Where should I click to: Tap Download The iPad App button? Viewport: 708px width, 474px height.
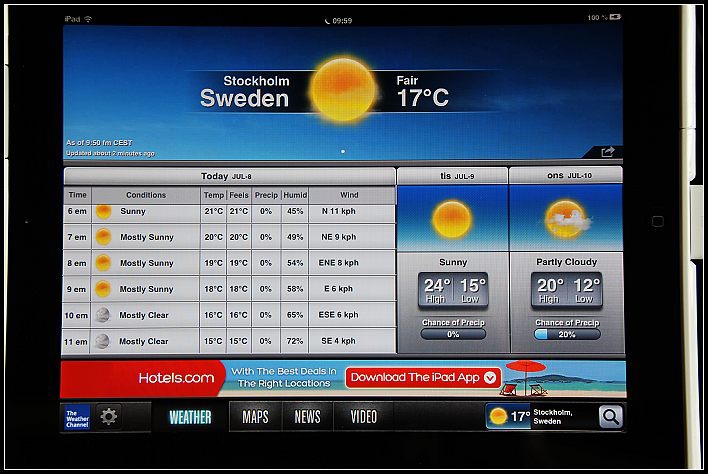[423, 377]
